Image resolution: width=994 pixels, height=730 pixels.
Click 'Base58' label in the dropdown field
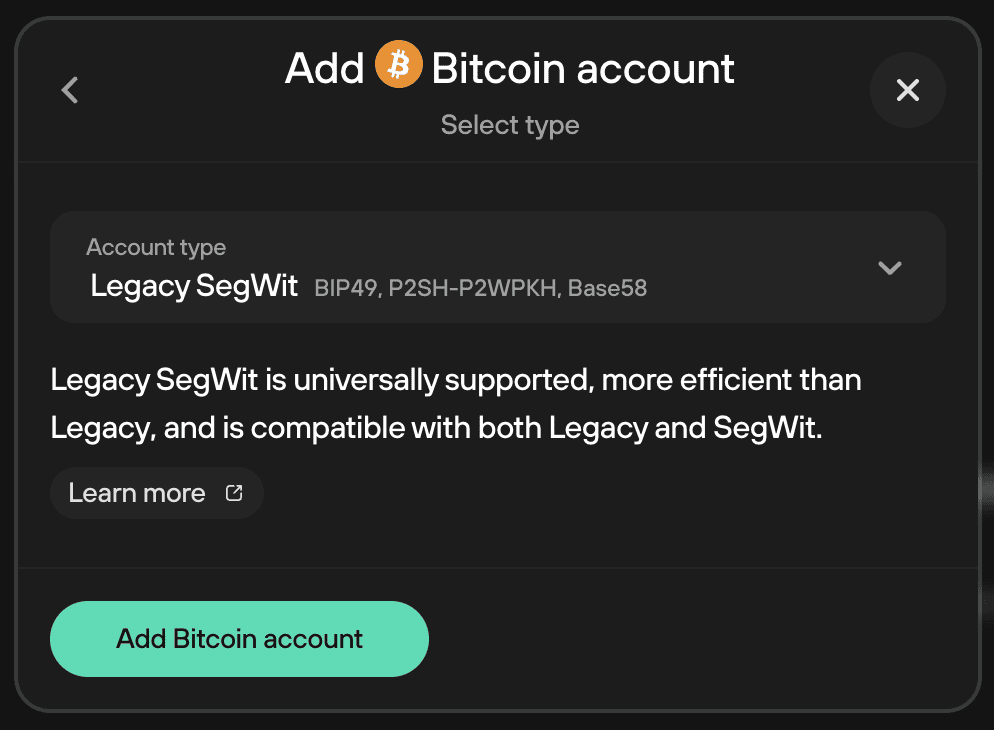tap(607, 288)
